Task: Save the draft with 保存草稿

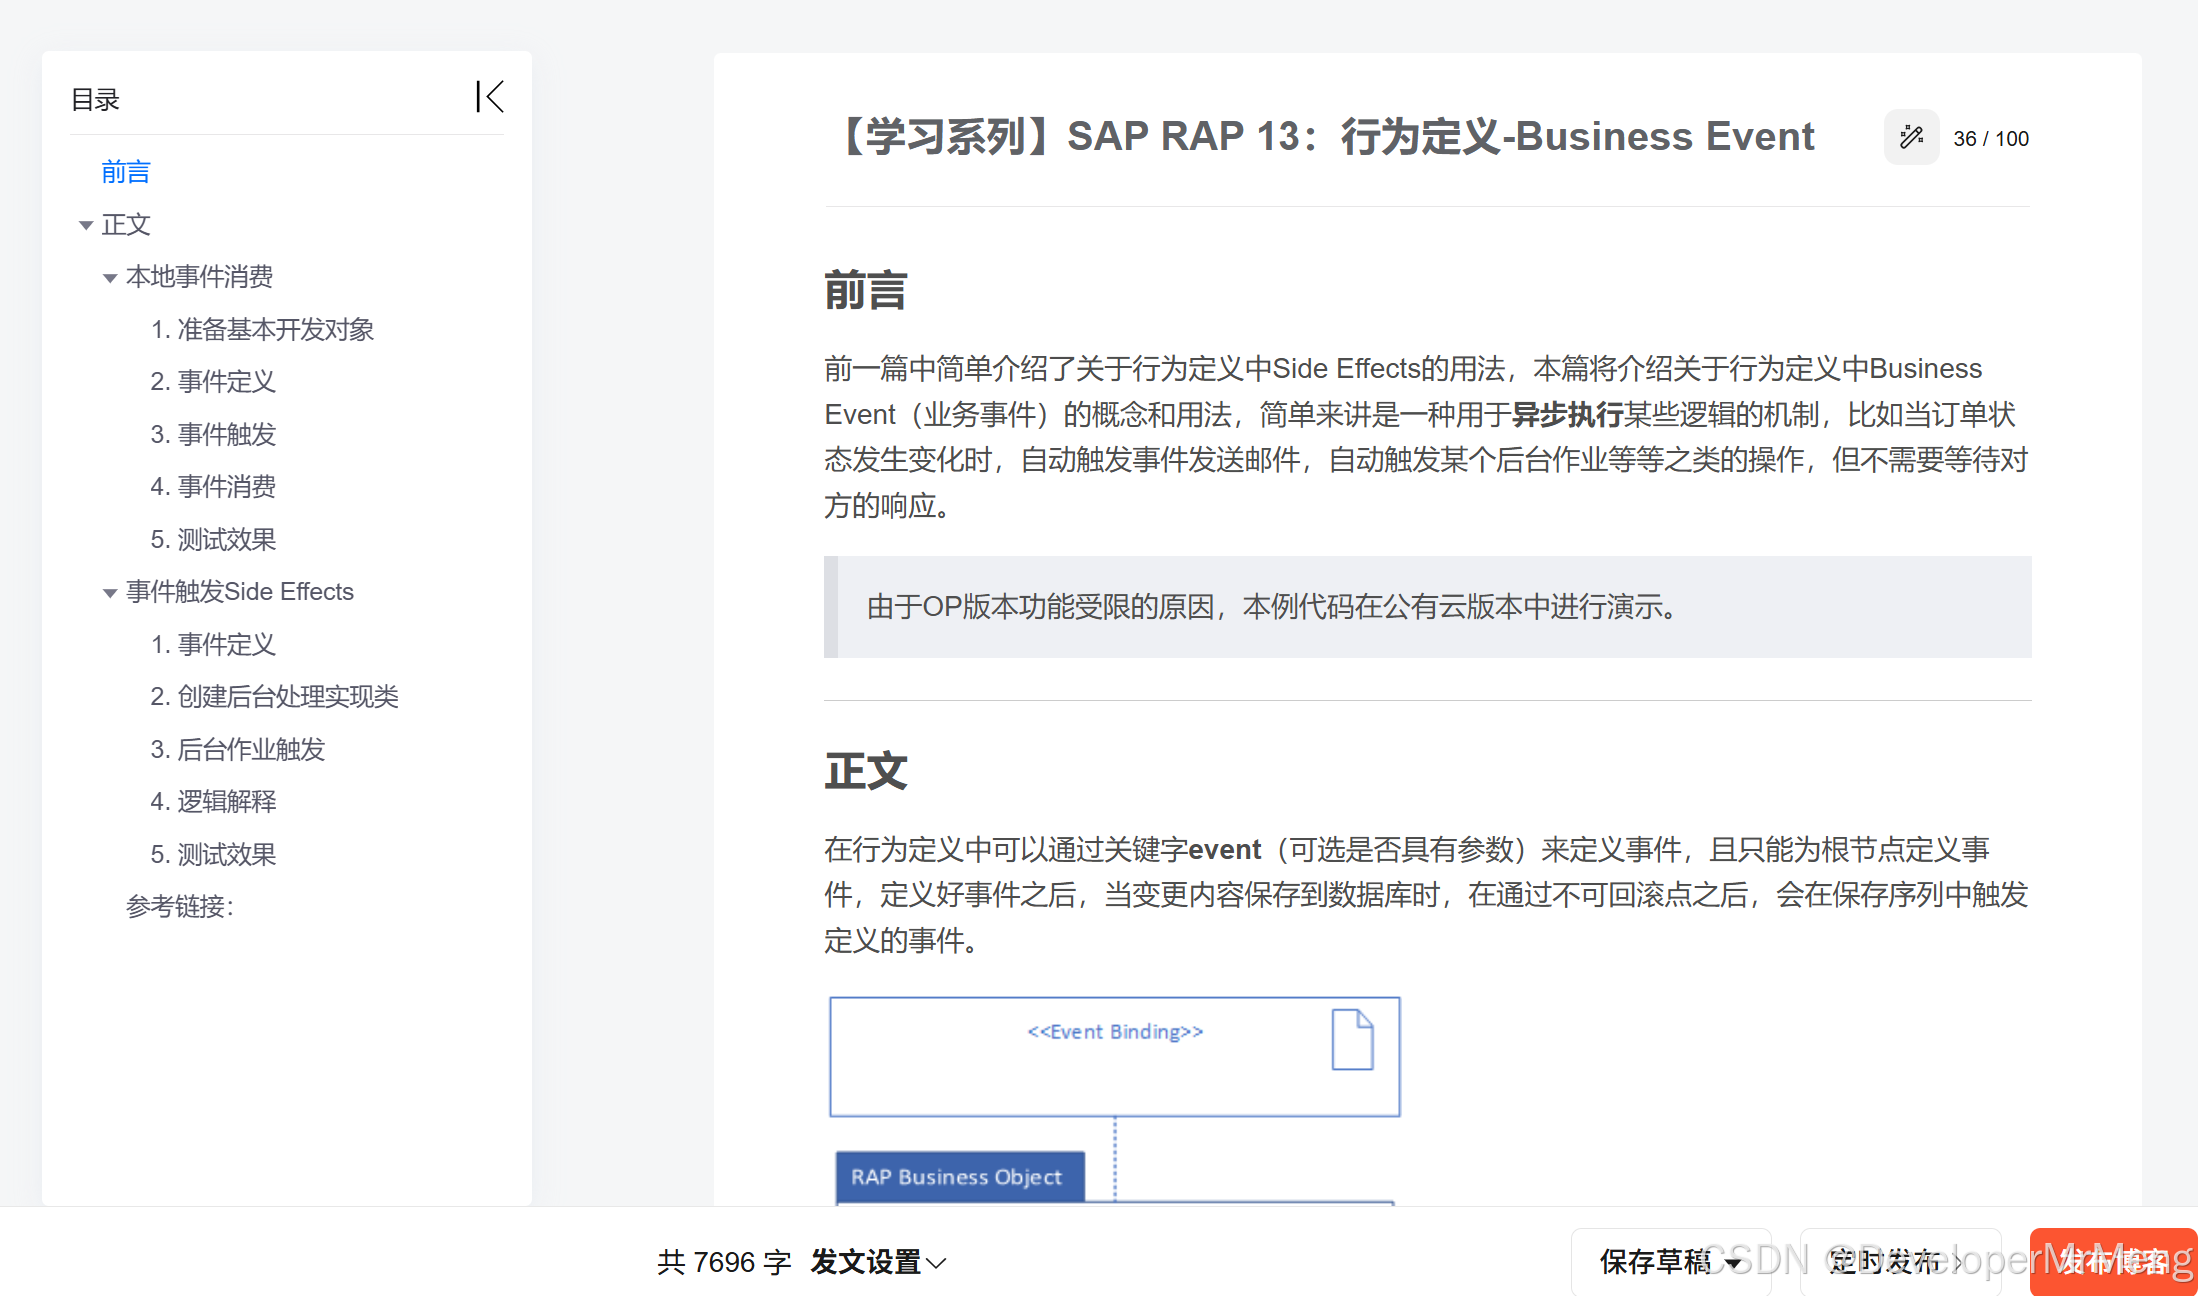Action: point(1655,1262)
